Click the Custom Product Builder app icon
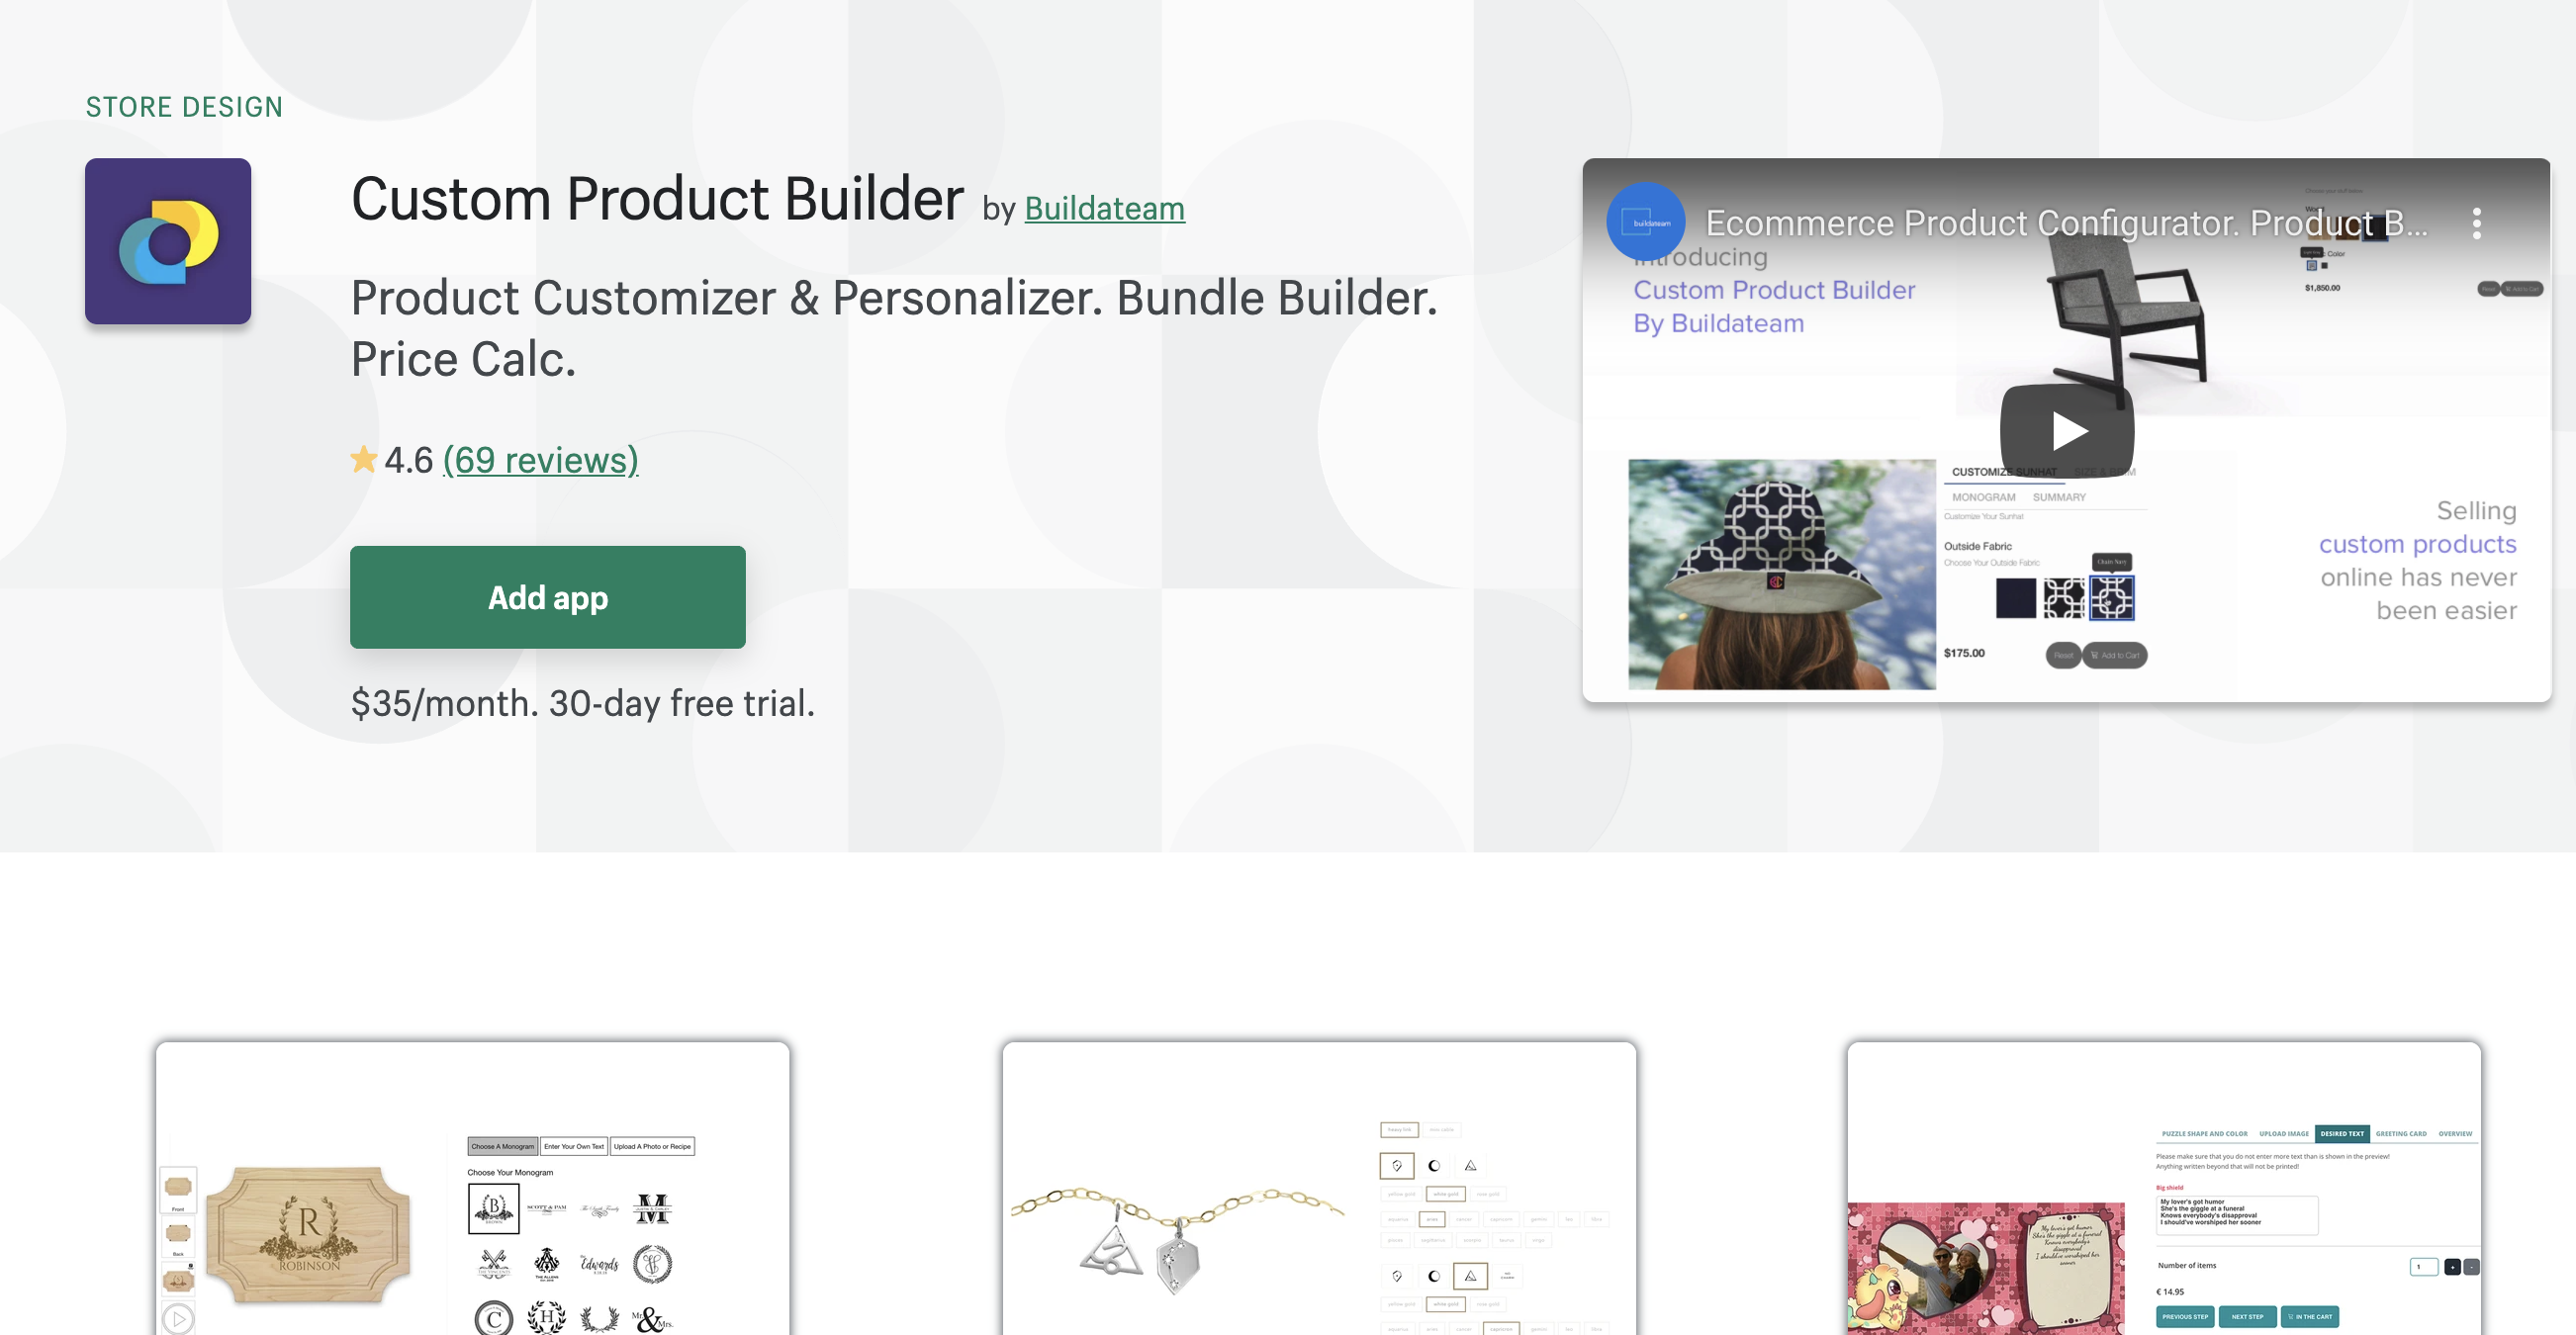The height and width of the screenshot is (1335, 2576). [168, 241]
